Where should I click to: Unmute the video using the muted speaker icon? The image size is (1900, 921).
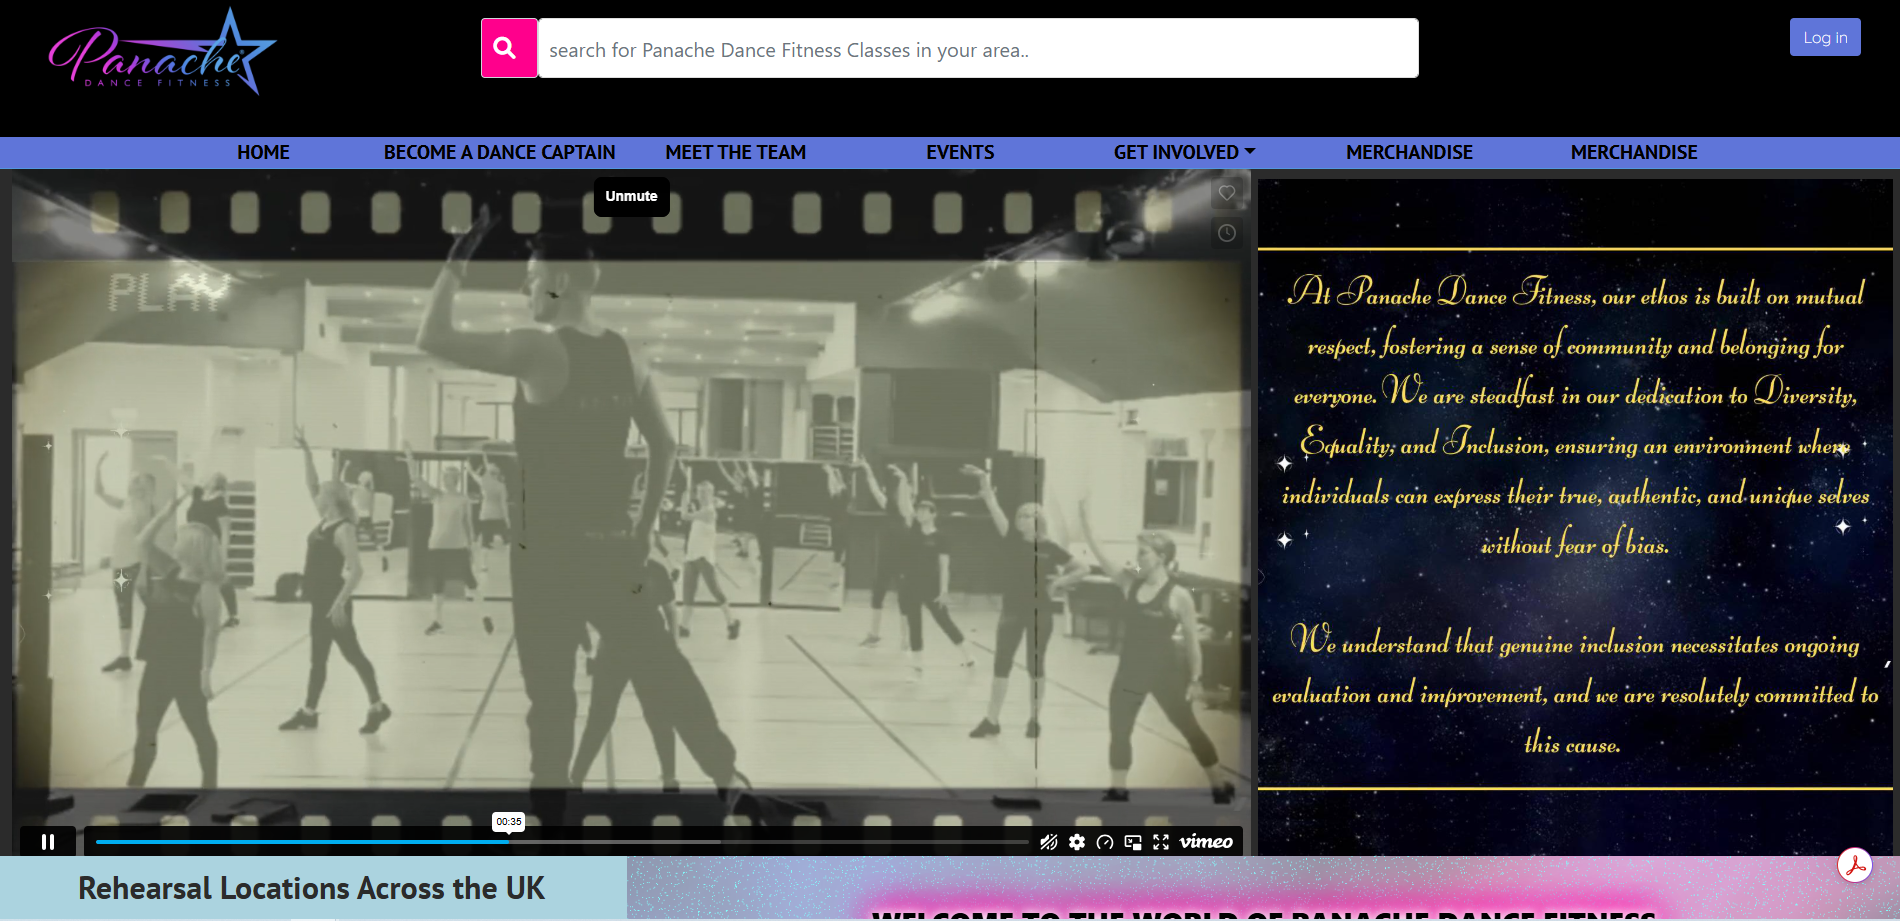[1048, 842]
